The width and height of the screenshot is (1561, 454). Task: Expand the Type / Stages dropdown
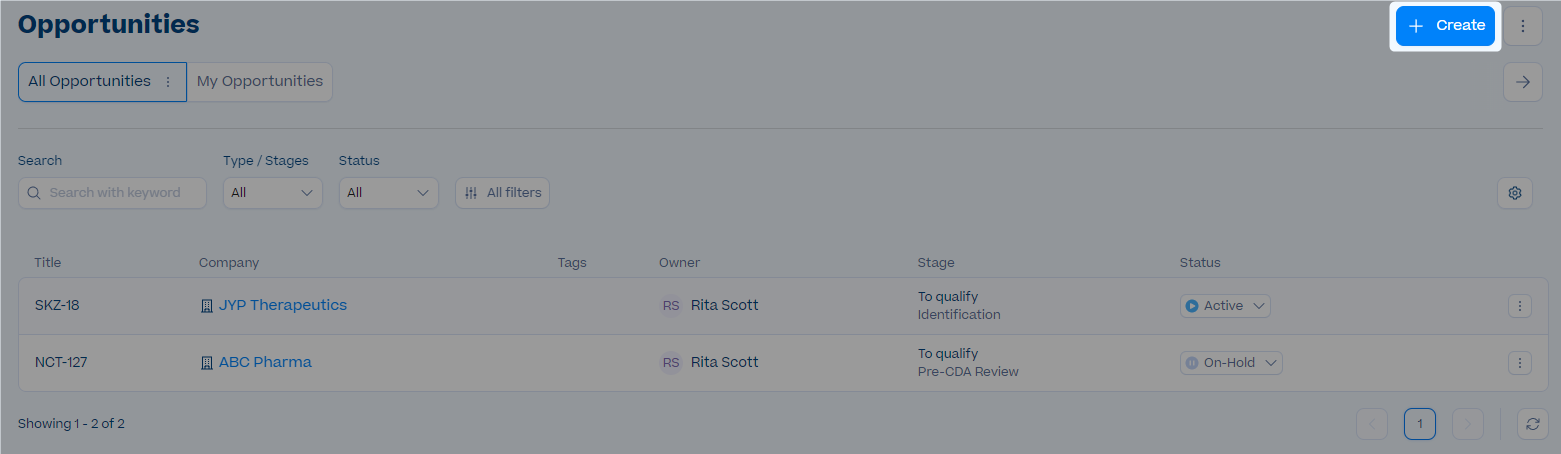(x=272, y=193)
